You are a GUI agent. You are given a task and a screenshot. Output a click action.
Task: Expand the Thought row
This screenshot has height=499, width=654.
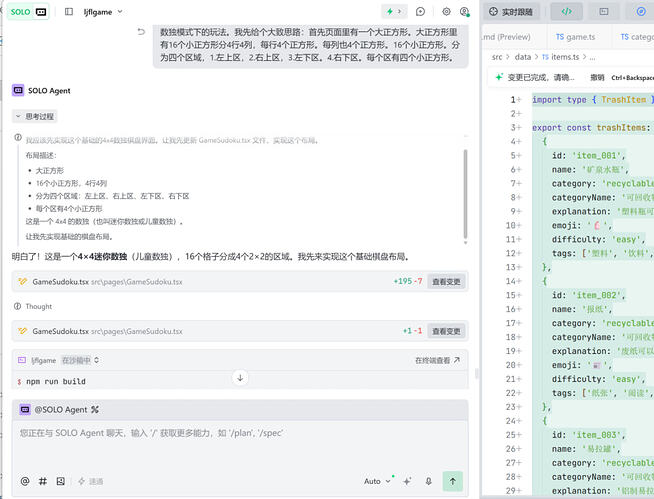pos(33,306)
